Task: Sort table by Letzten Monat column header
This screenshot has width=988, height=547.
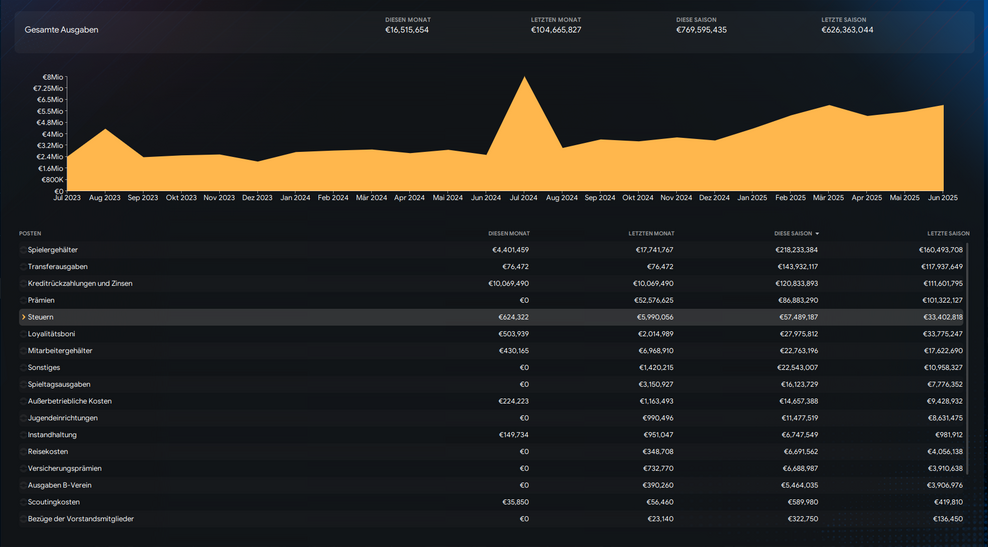Action: 652,233
